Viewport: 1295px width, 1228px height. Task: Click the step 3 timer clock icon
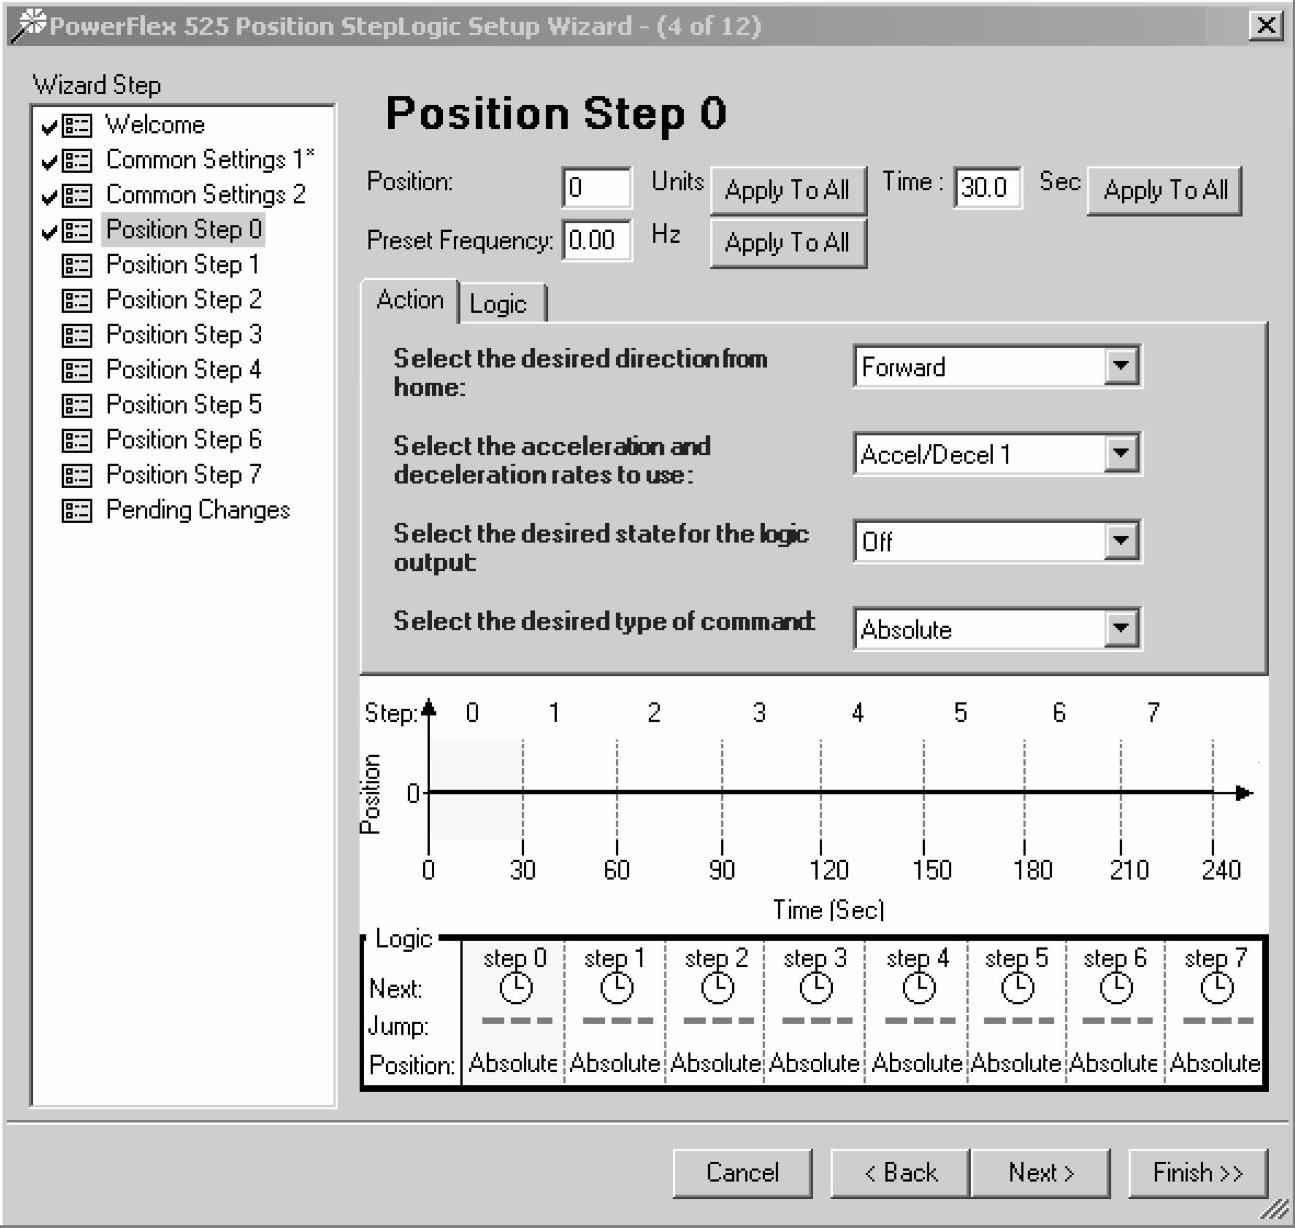click(816, 989)
